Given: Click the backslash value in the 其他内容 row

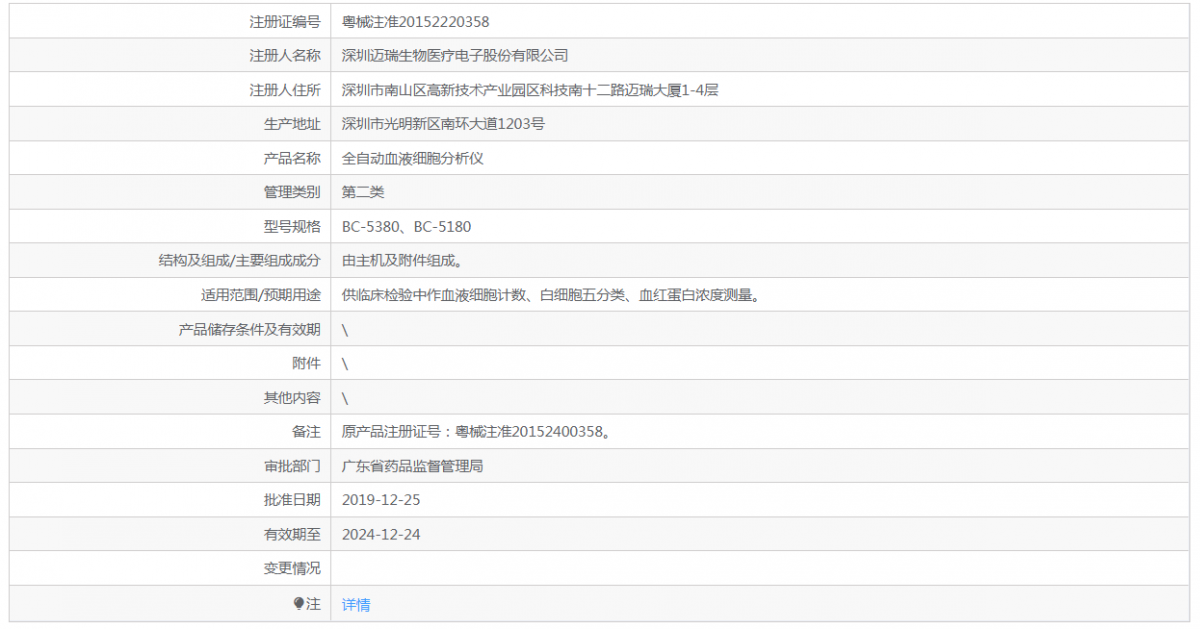Looking at the screenshot, I should tap(345, 398).
